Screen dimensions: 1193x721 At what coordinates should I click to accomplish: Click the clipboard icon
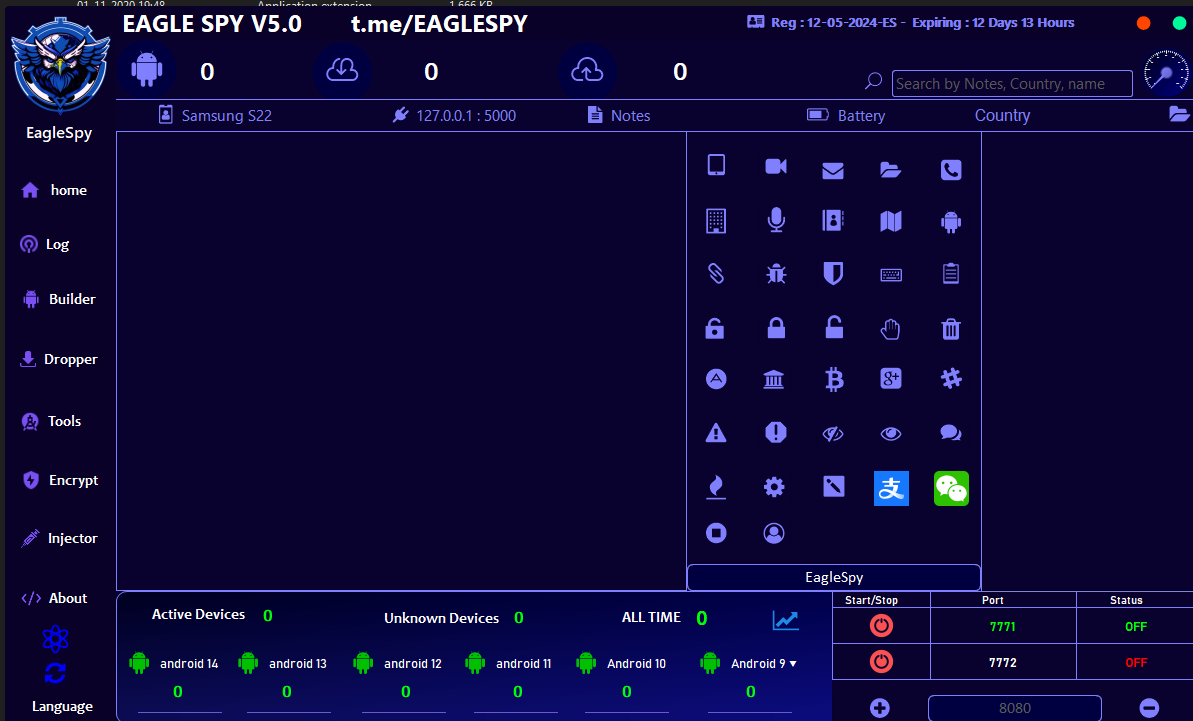point(951,273)
